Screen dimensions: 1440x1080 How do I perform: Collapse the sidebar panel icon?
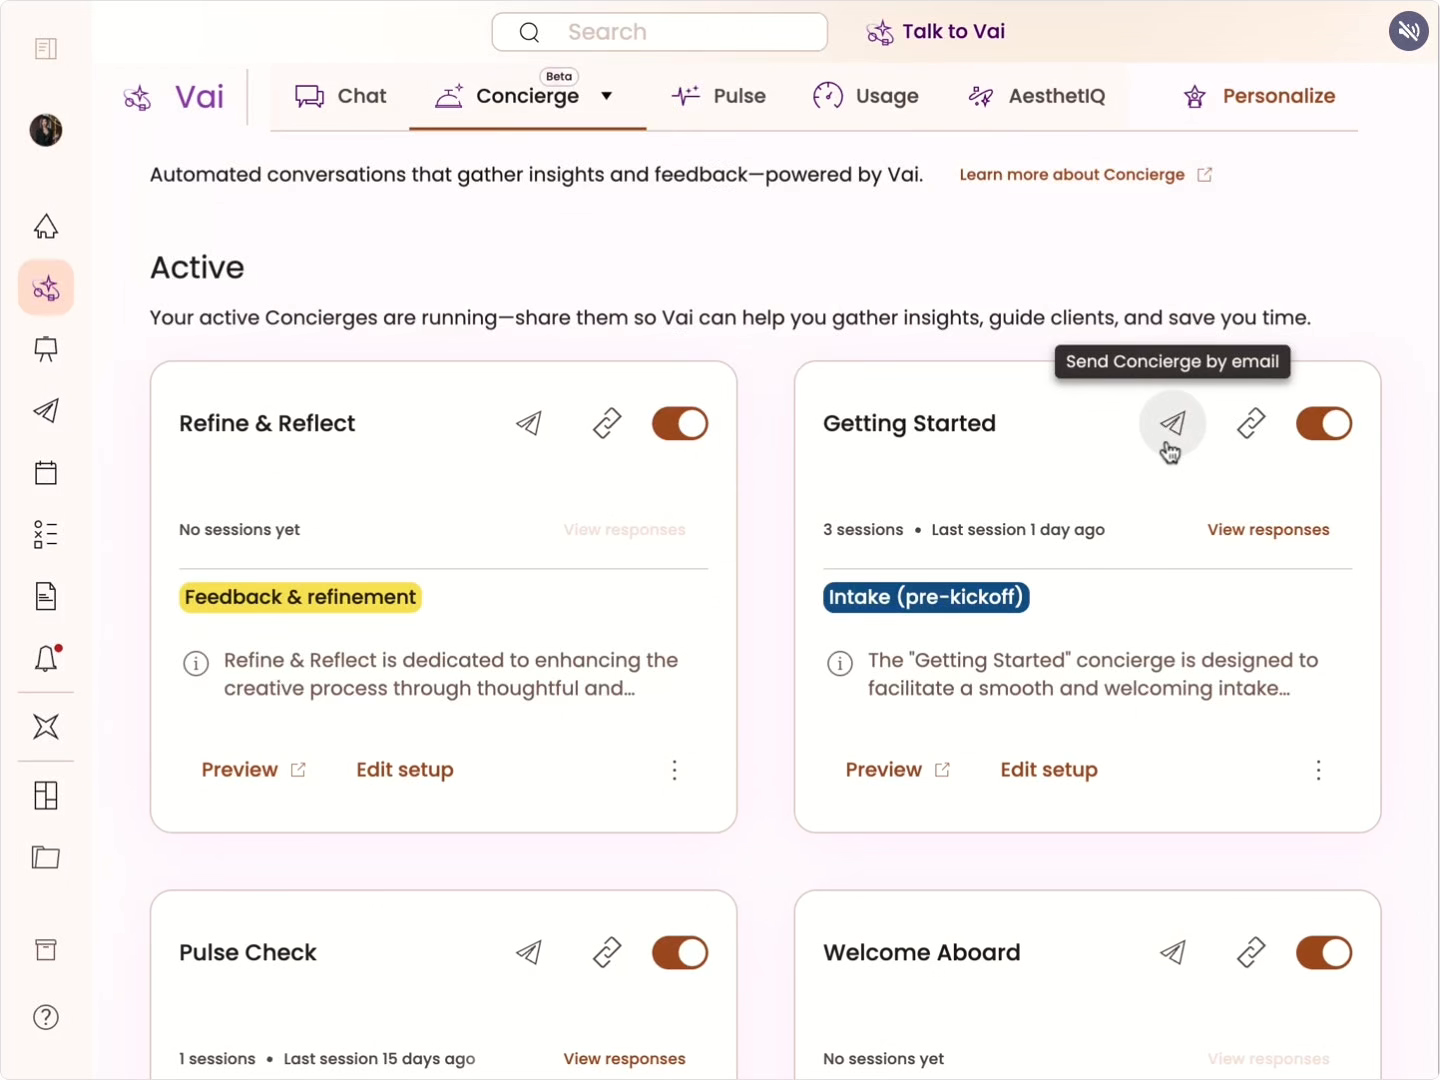[x=46, y=48]
